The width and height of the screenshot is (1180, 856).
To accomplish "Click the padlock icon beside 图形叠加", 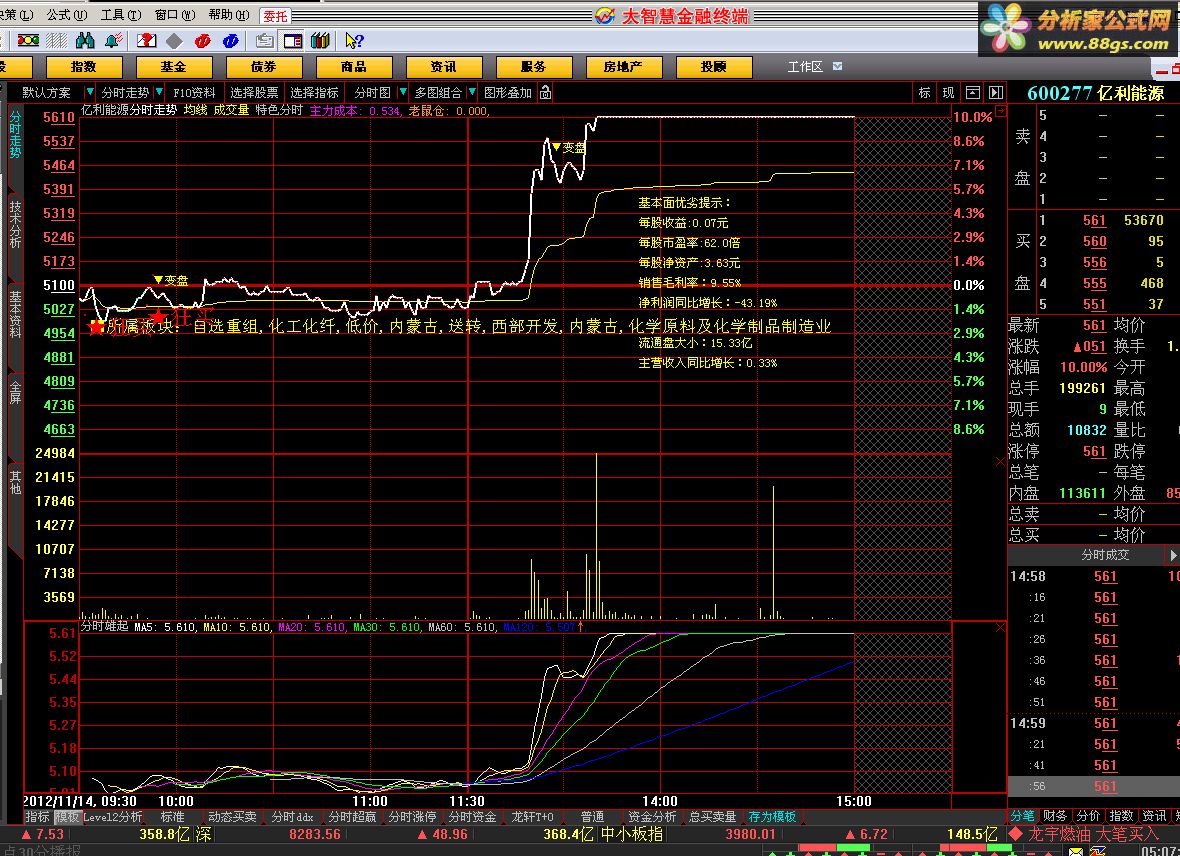I will pos(546,93).
